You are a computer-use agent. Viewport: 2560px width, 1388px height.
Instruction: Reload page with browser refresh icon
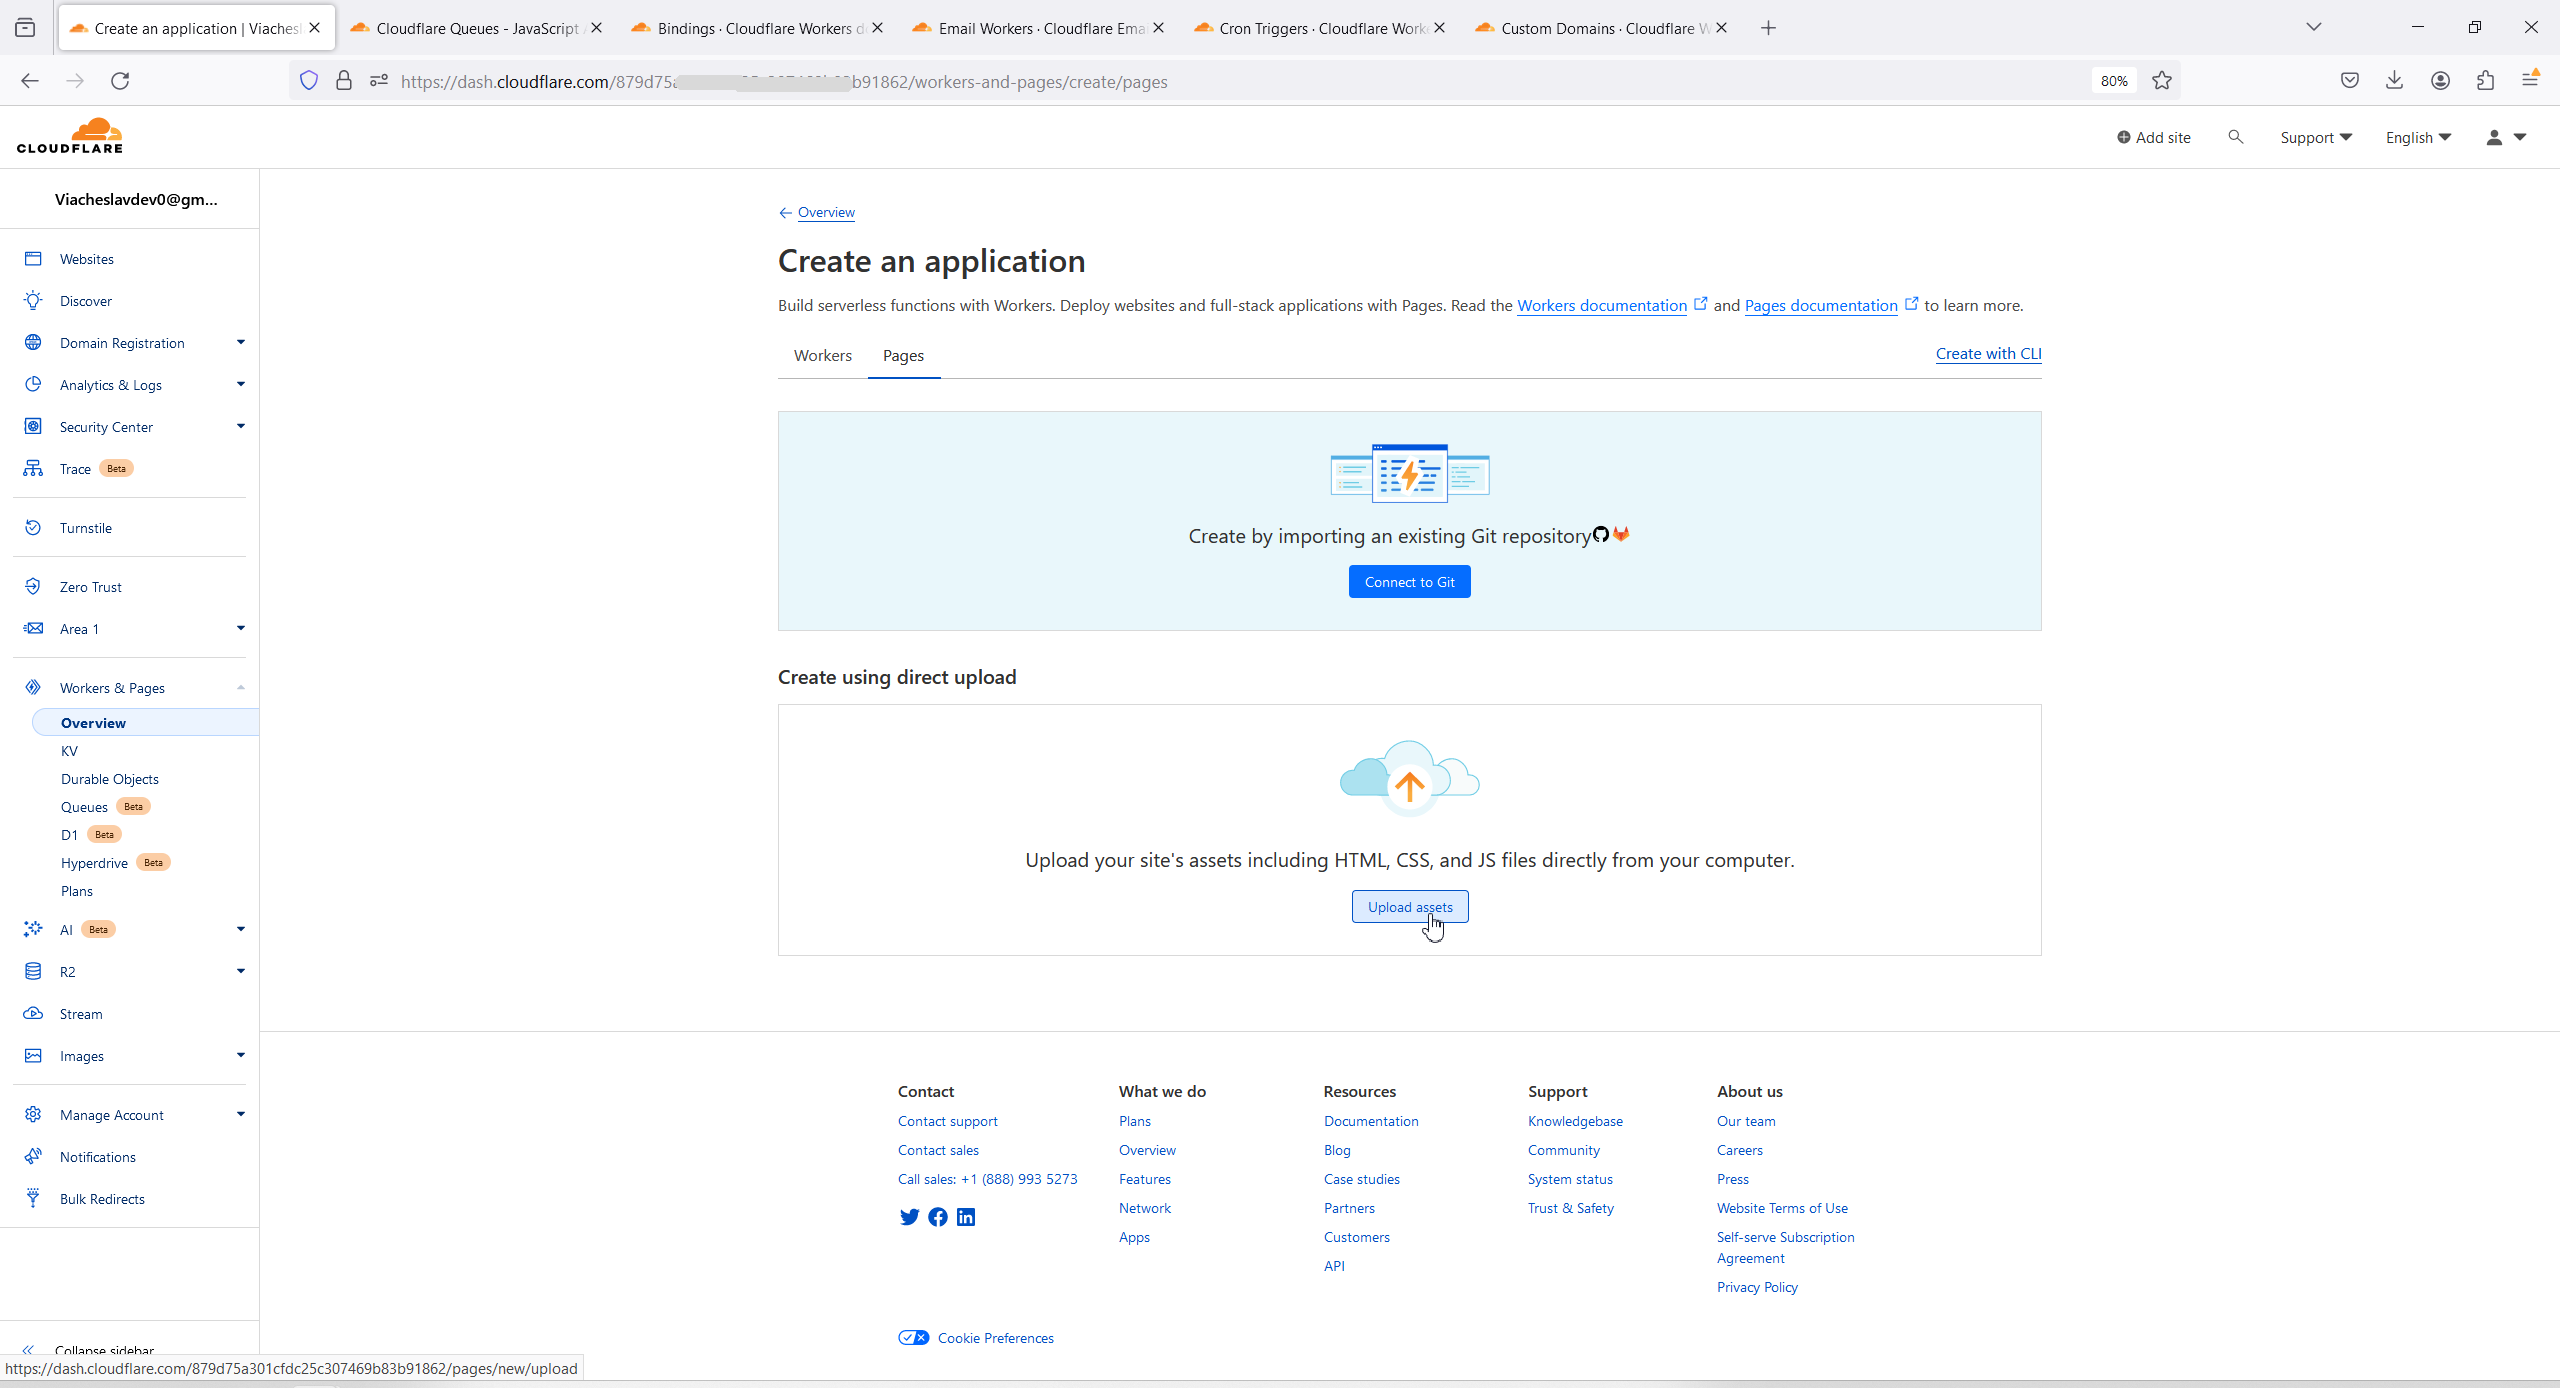(x=120, y=81)
